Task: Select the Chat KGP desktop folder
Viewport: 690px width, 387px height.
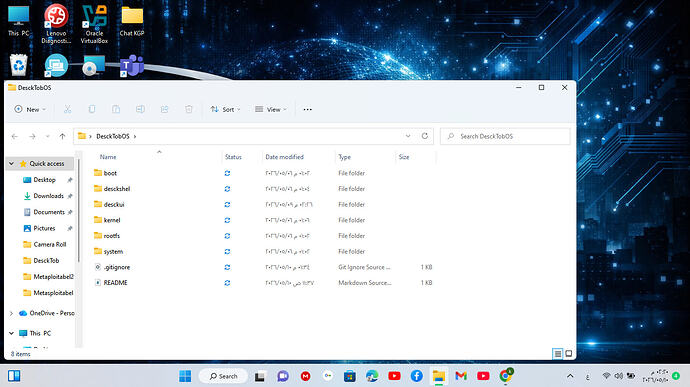Action: (x=132, y=21)
